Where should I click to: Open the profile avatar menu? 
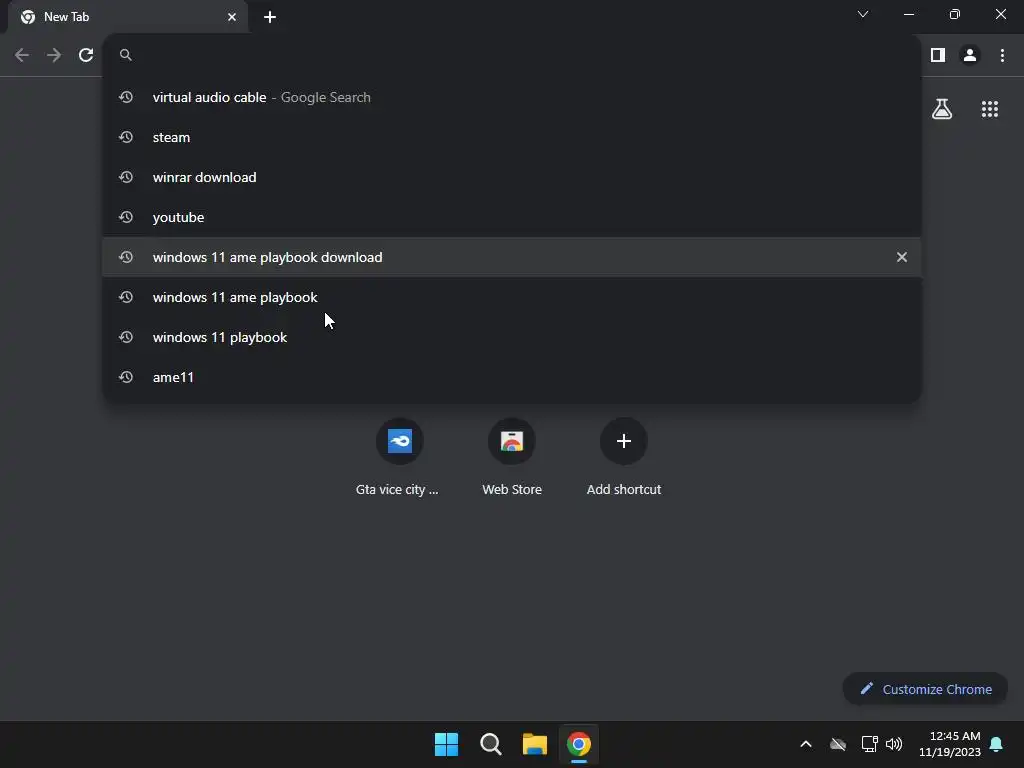(970, 56)
